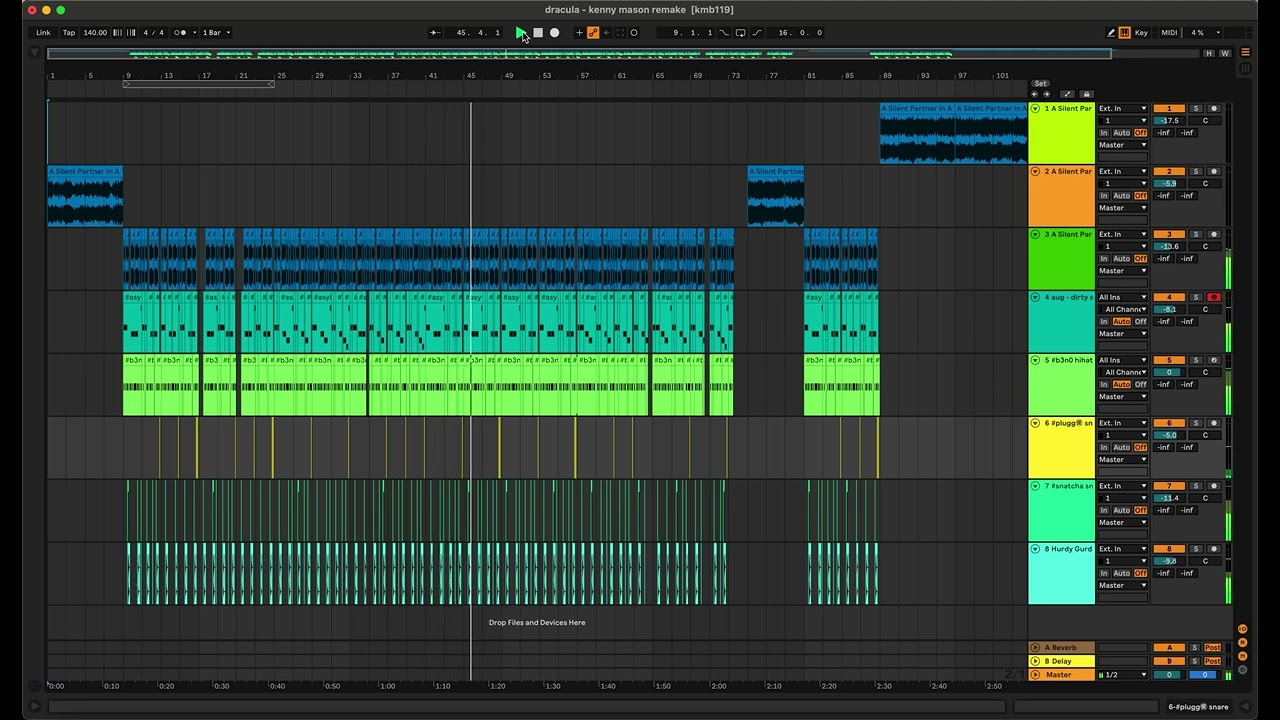Click the Tap tempo button
The image size is (1280, 720).
pos(69,33)
